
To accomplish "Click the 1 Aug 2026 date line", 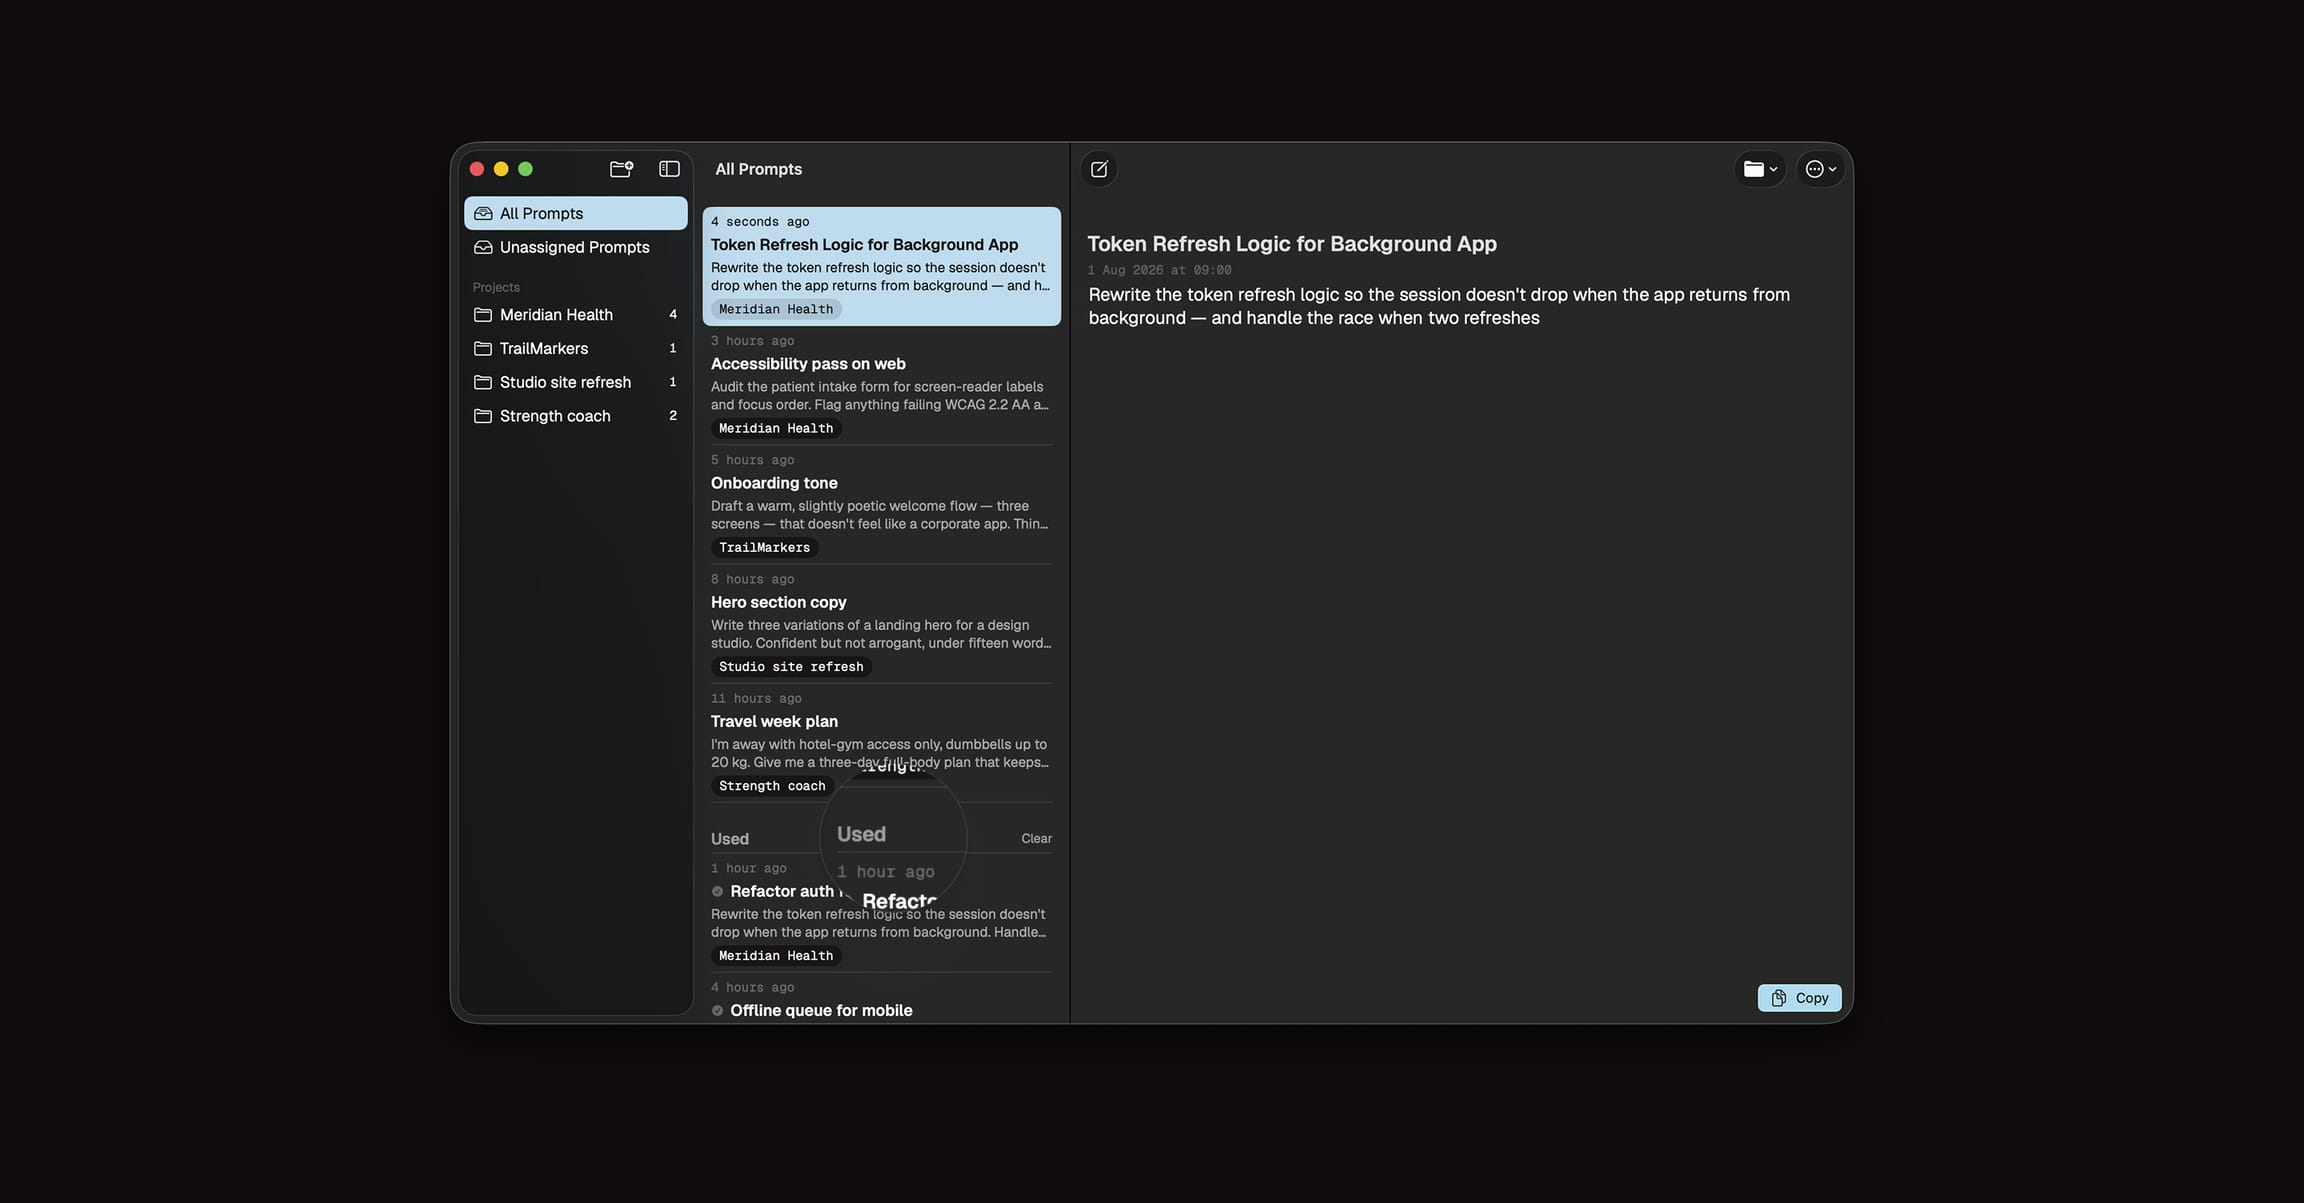I will (x=1159, y=270).
